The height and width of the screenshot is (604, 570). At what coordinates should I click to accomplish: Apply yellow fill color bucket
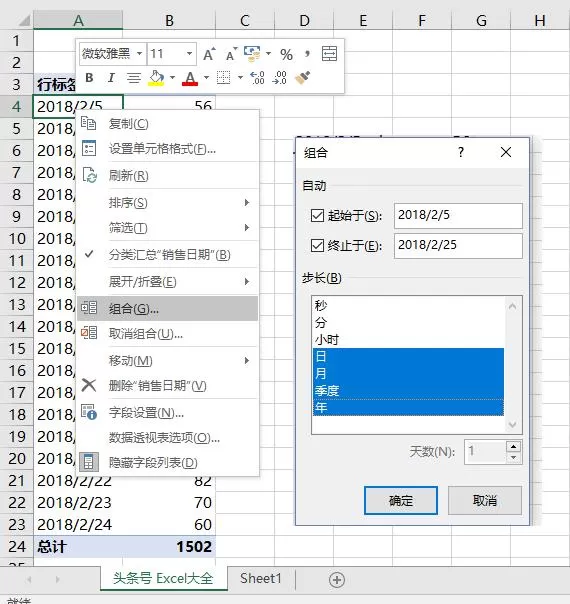[x=156, y=78]
